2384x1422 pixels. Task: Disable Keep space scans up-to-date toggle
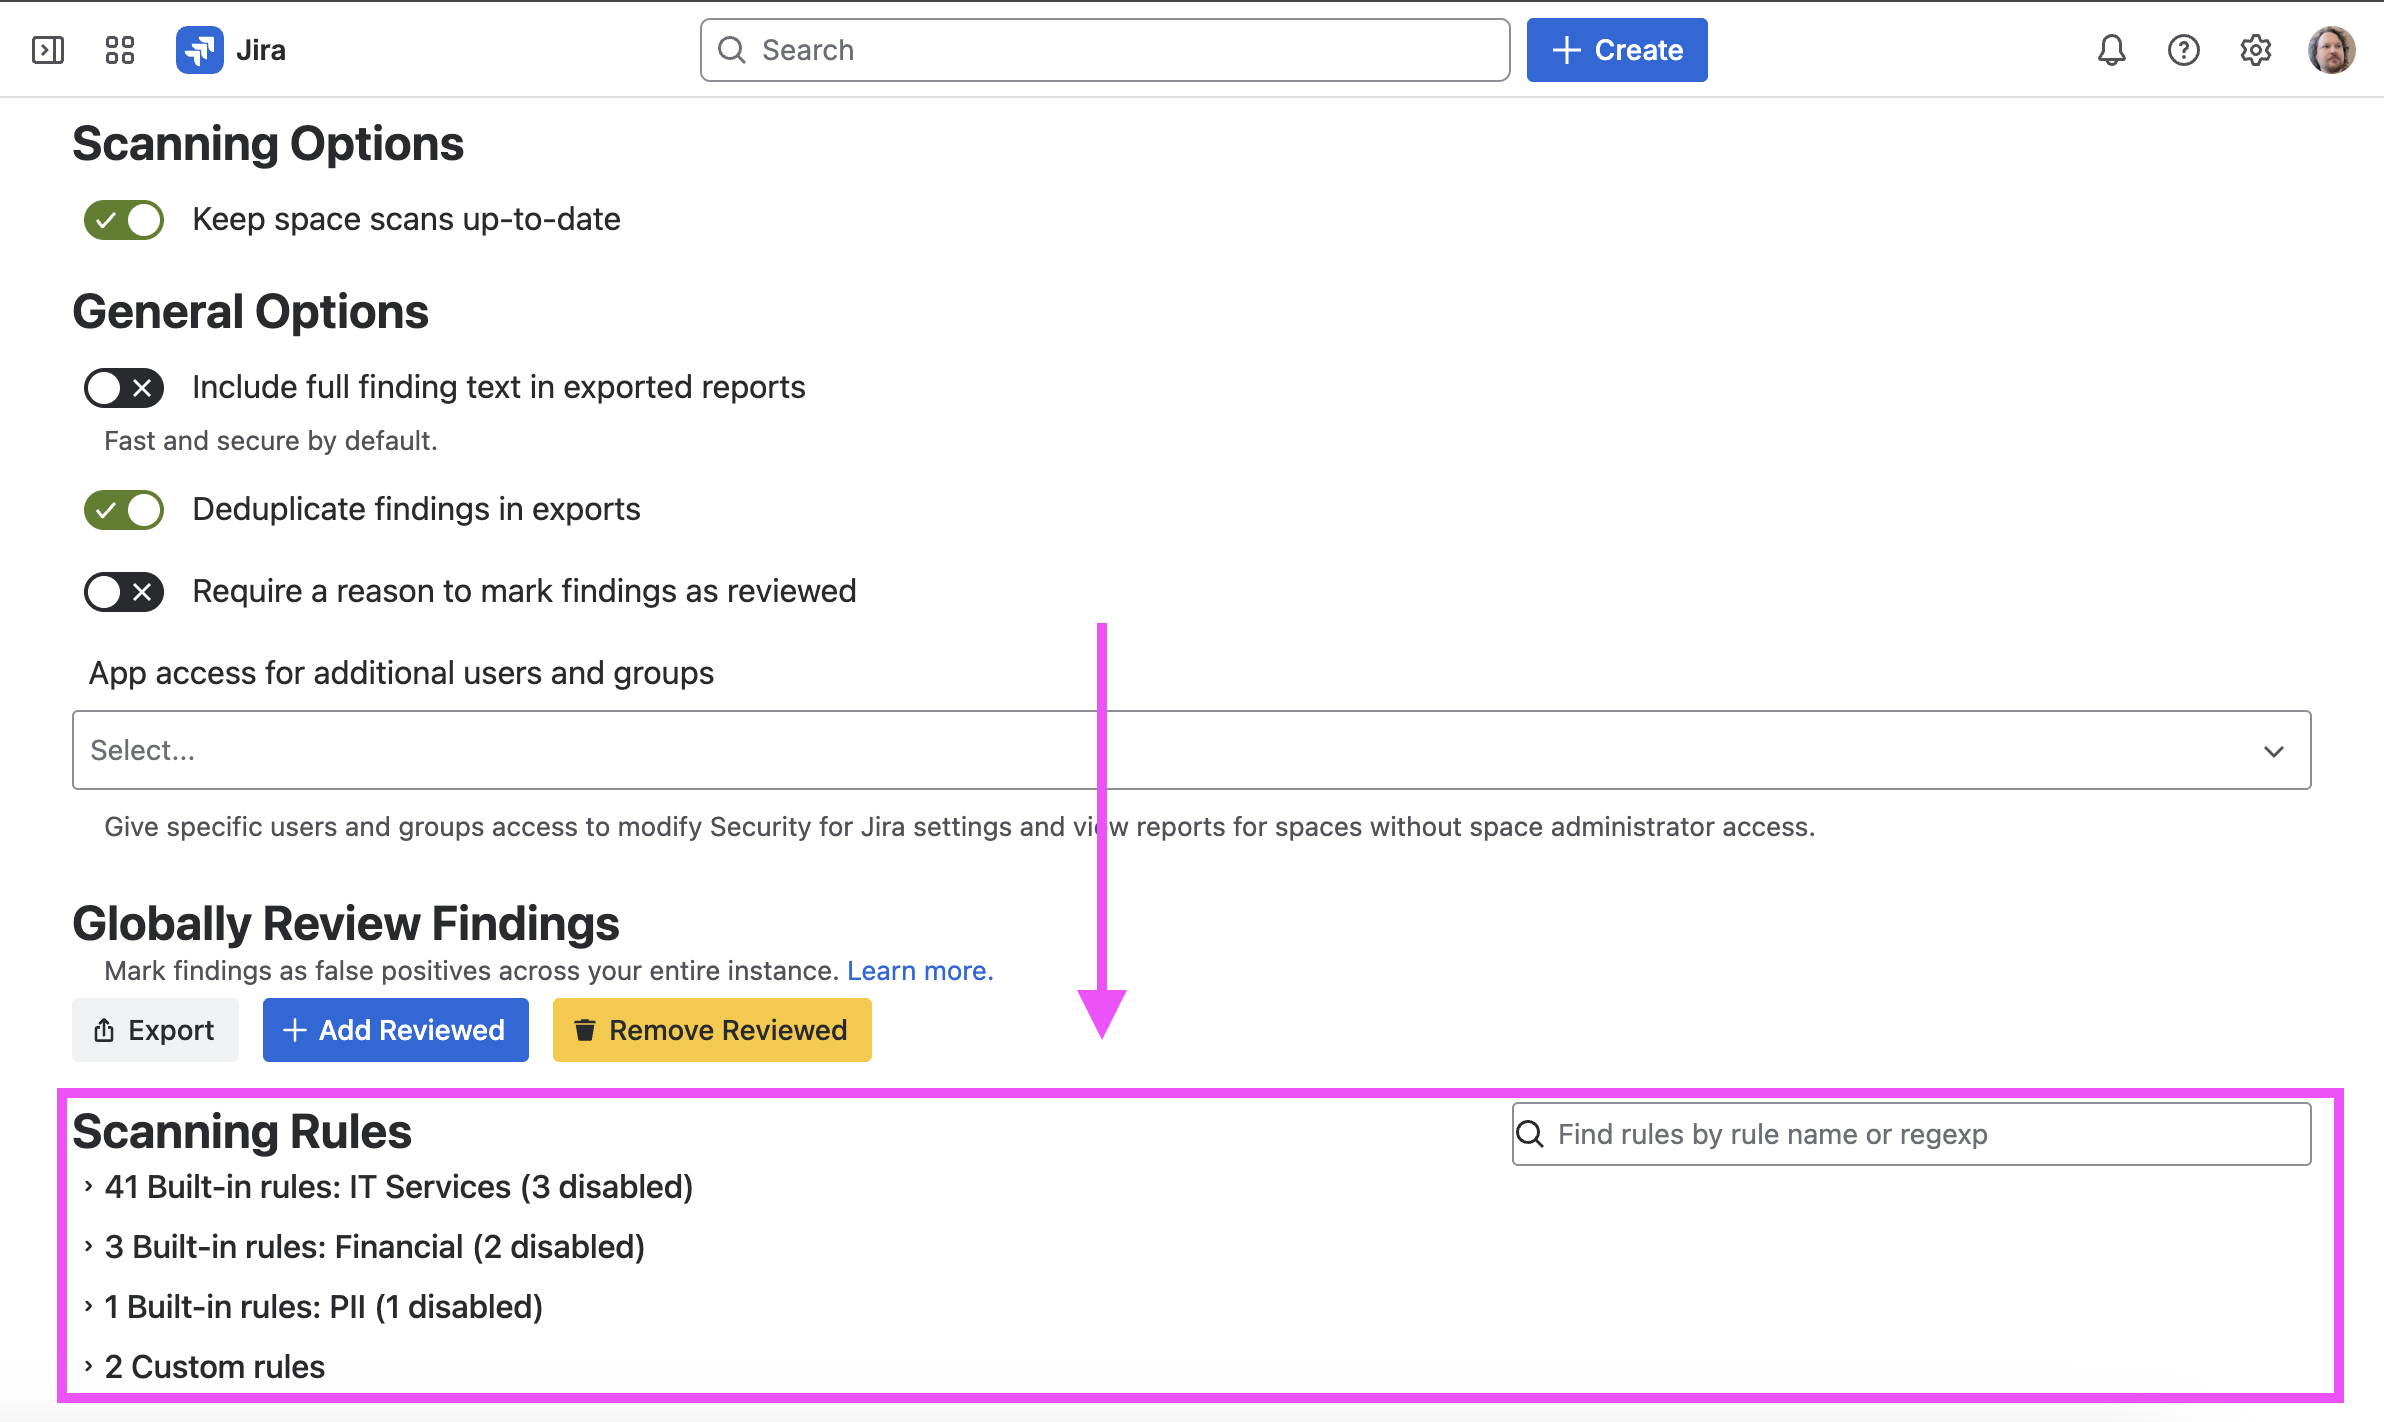(124, 220)
